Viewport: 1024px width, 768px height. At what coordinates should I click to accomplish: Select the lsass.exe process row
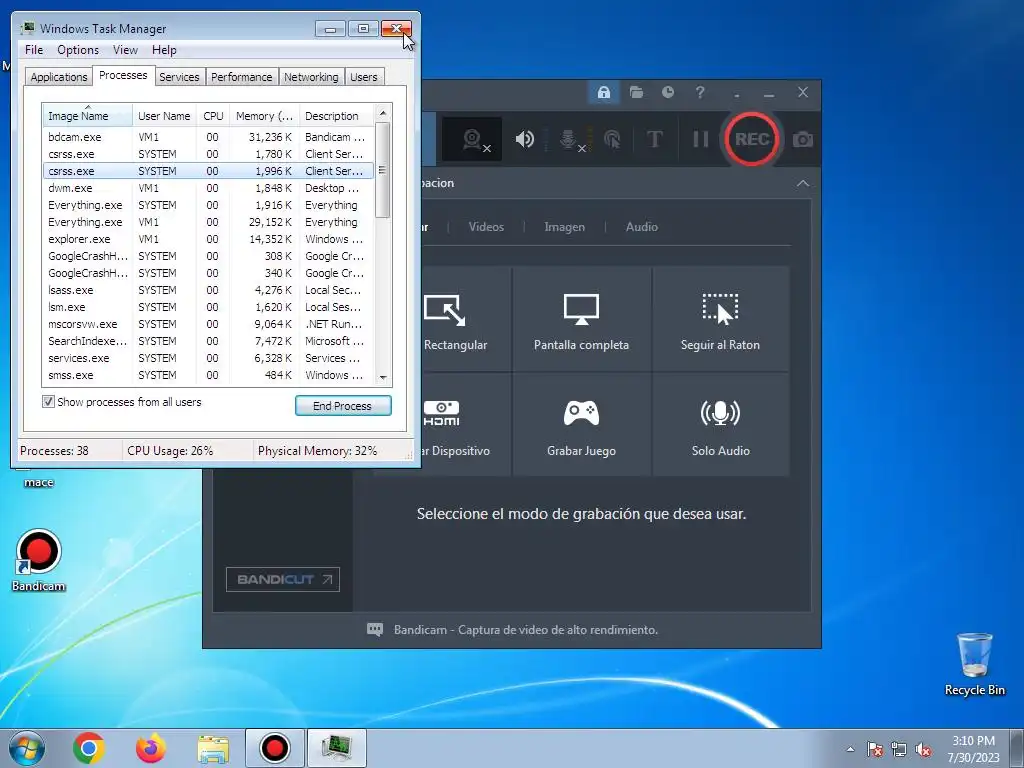[208, 290]
